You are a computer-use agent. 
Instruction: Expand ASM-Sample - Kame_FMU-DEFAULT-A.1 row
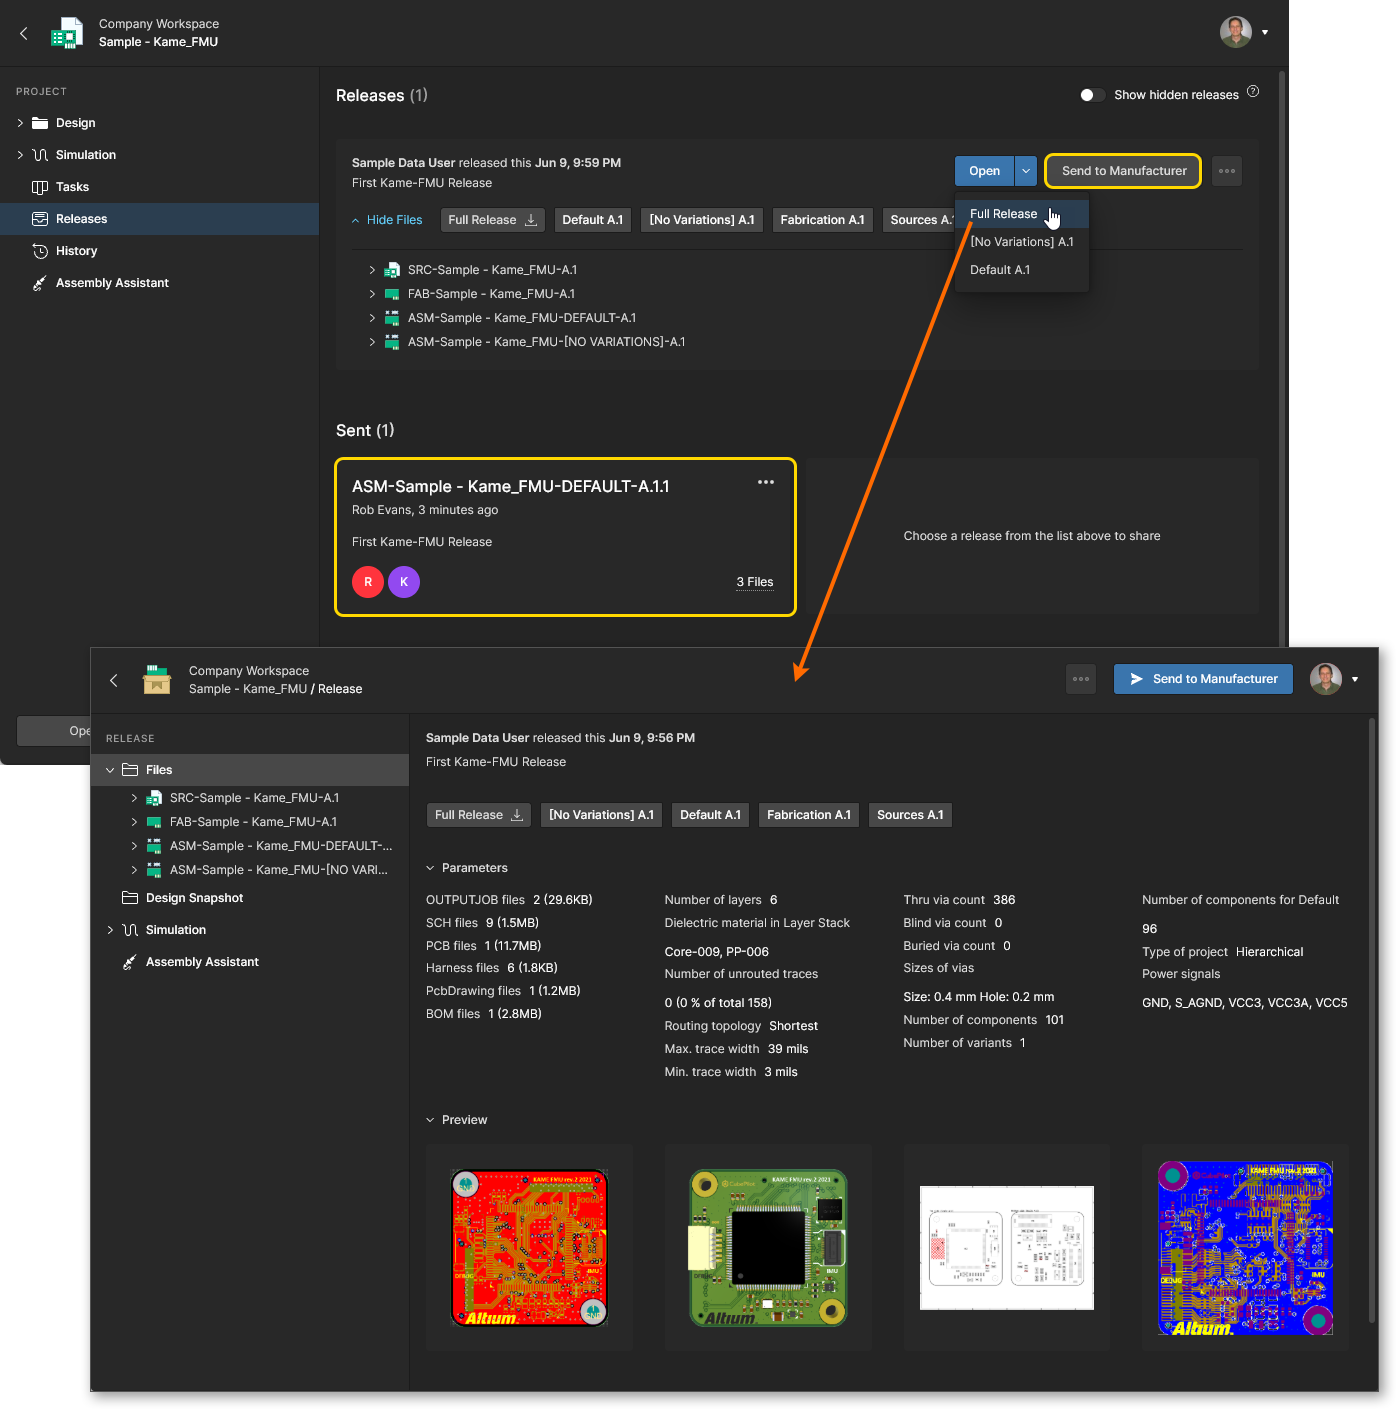372,318
